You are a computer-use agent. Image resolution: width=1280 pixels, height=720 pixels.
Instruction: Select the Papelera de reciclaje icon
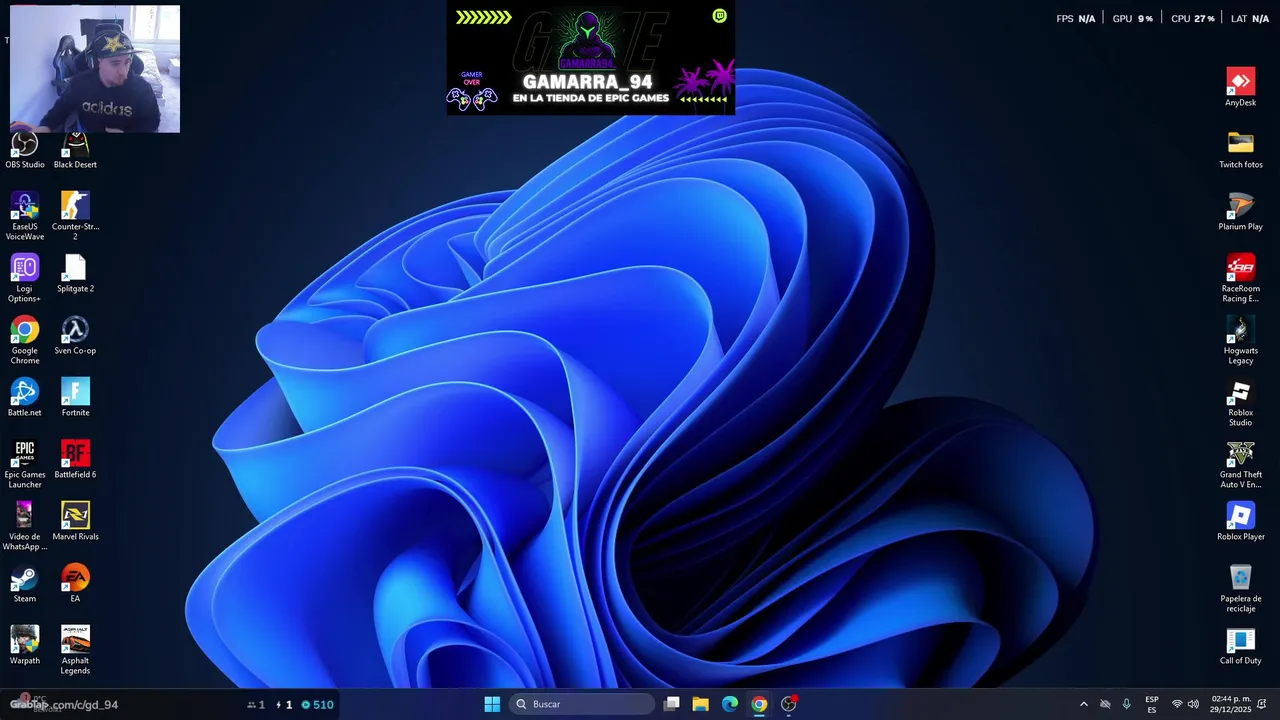click(1241, 588)
